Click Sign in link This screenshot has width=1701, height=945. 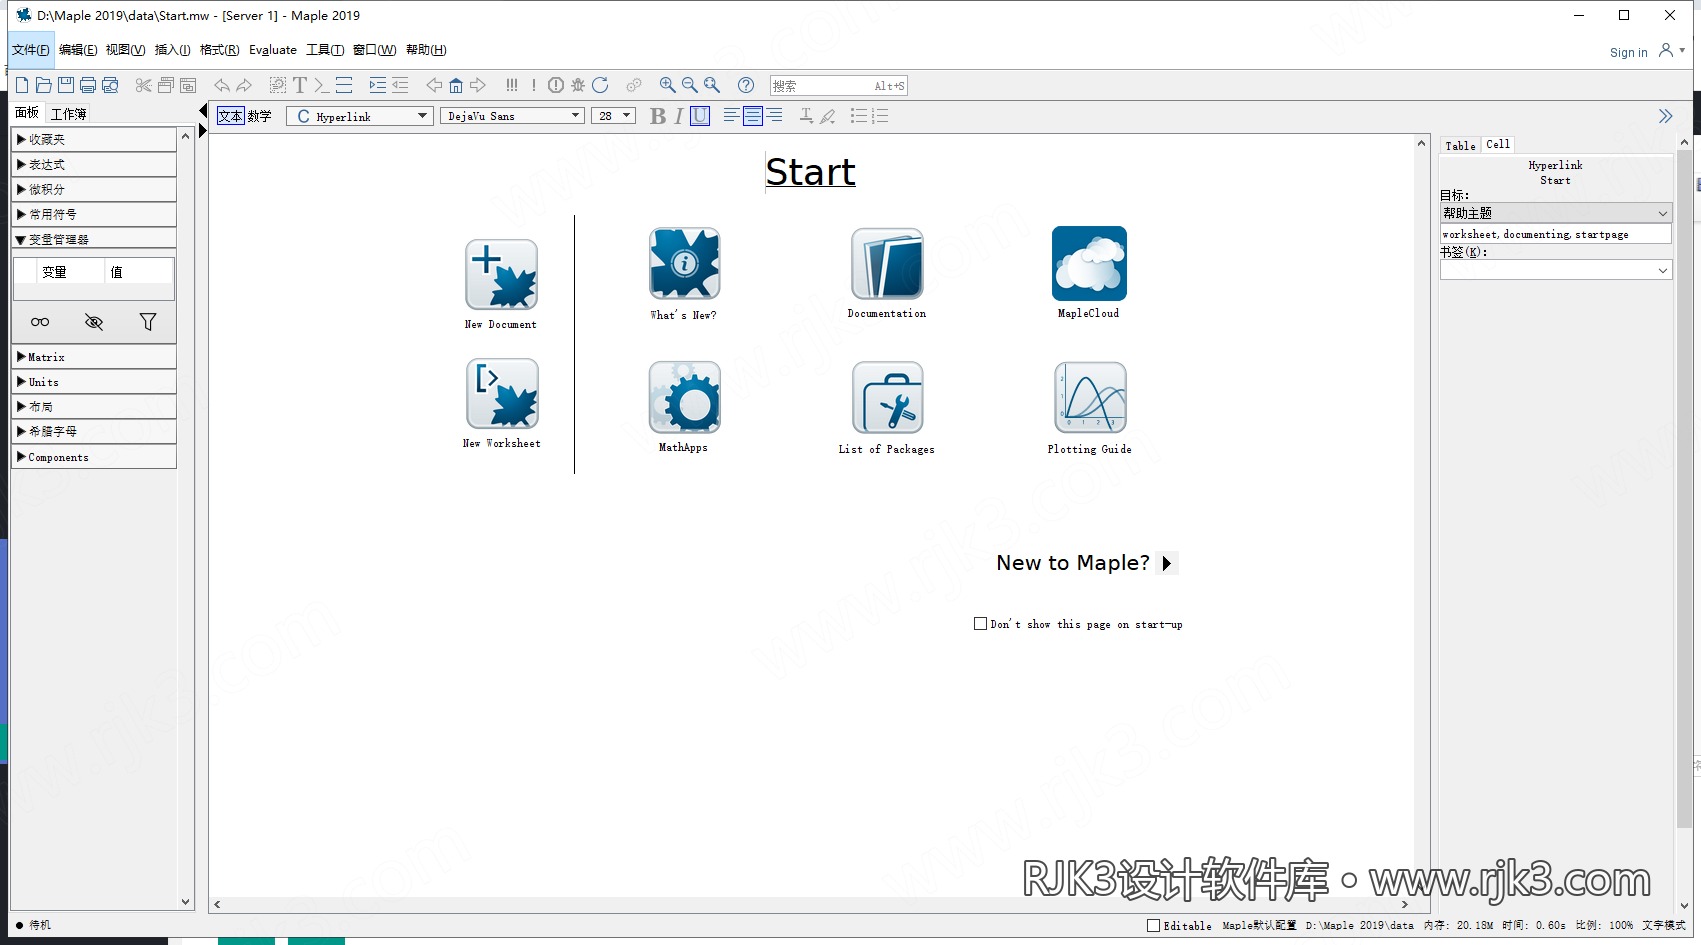click(x=1629, y=52)
